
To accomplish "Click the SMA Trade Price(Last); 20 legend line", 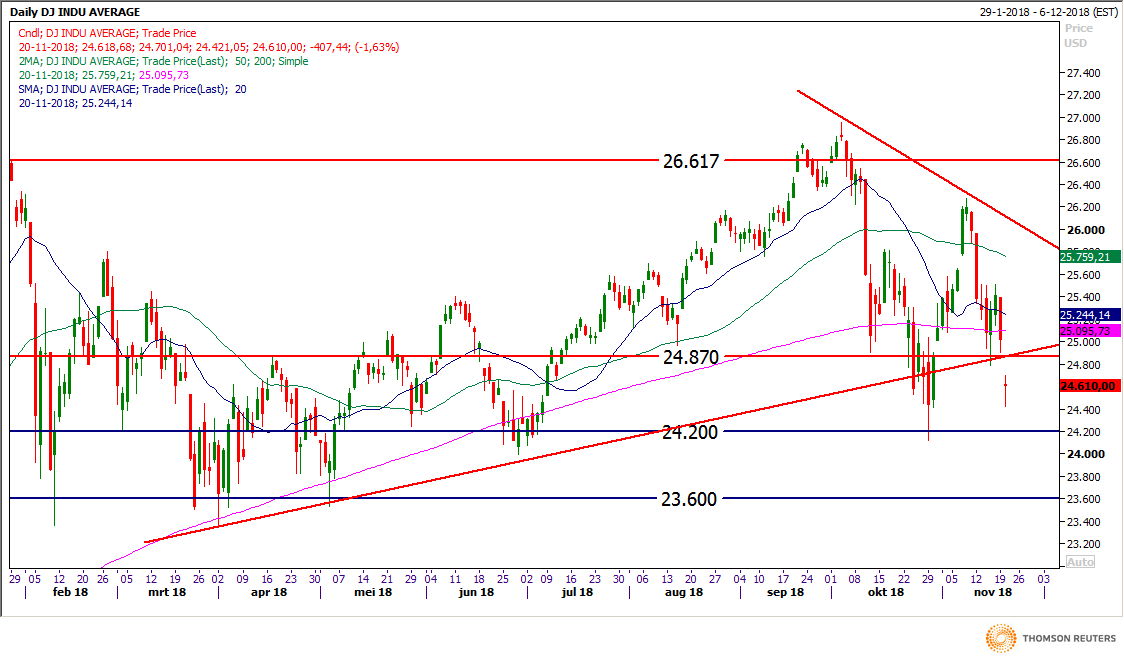I will pos(133,89).
